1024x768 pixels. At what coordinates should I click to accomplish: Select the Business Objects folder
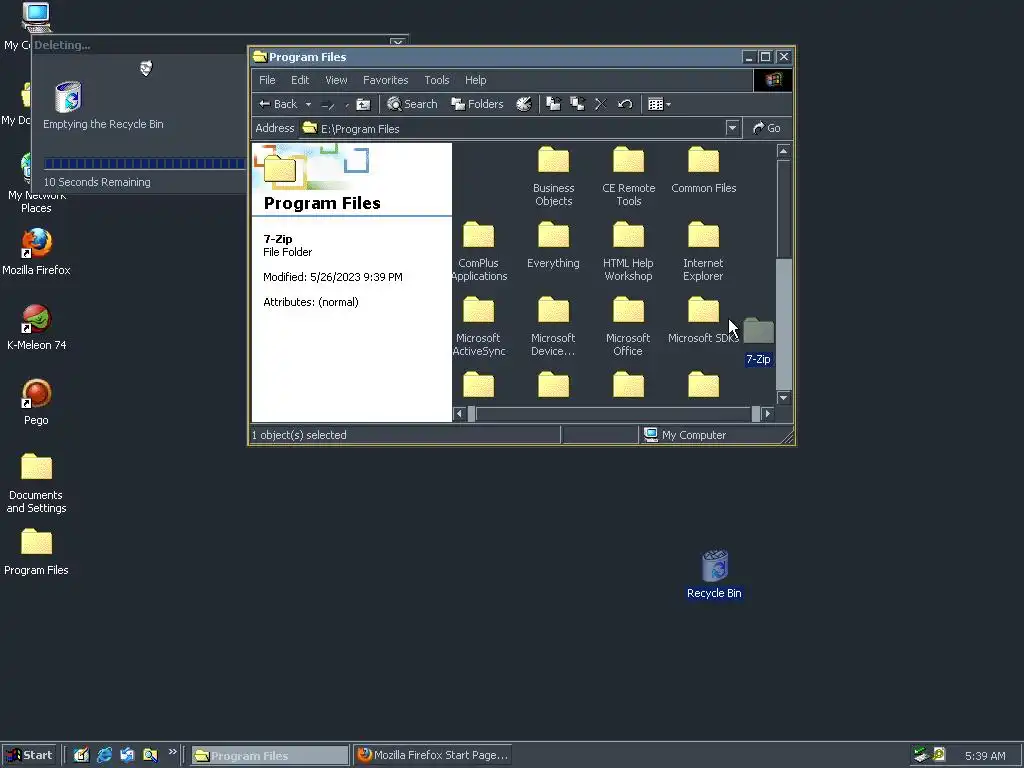coord(553,176)
